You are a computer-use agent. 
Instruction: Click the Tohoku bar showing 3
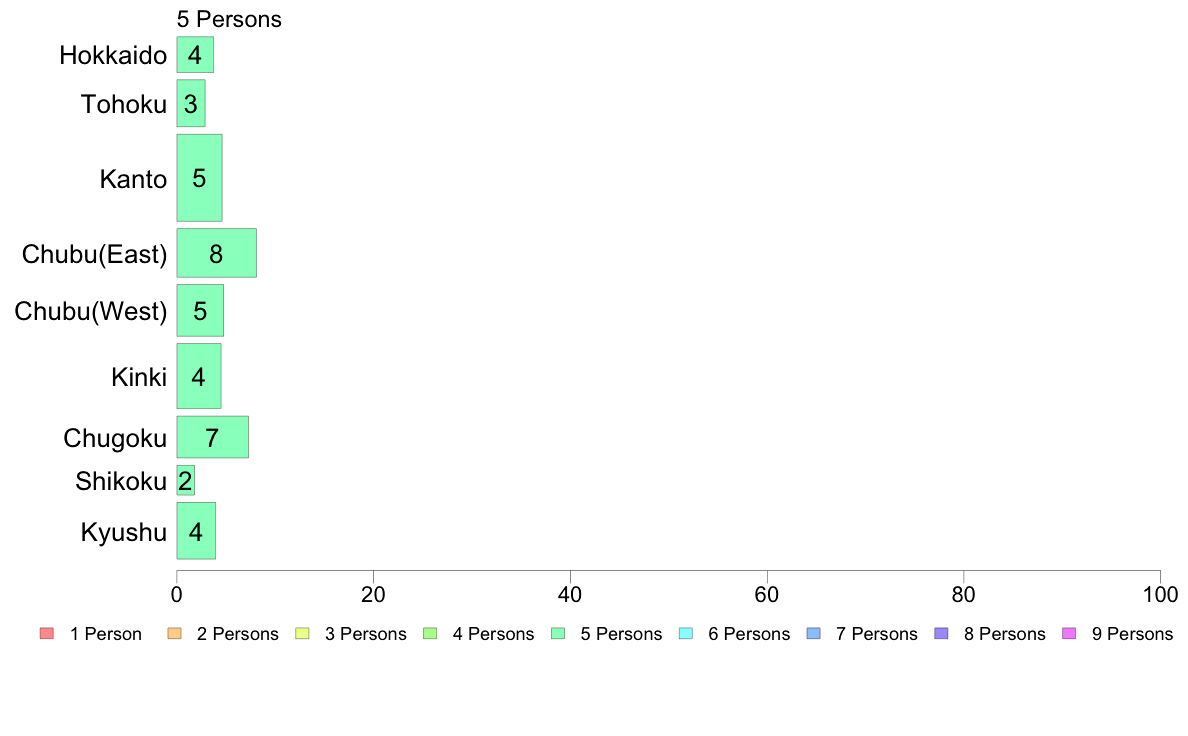[x=191, y=103]
